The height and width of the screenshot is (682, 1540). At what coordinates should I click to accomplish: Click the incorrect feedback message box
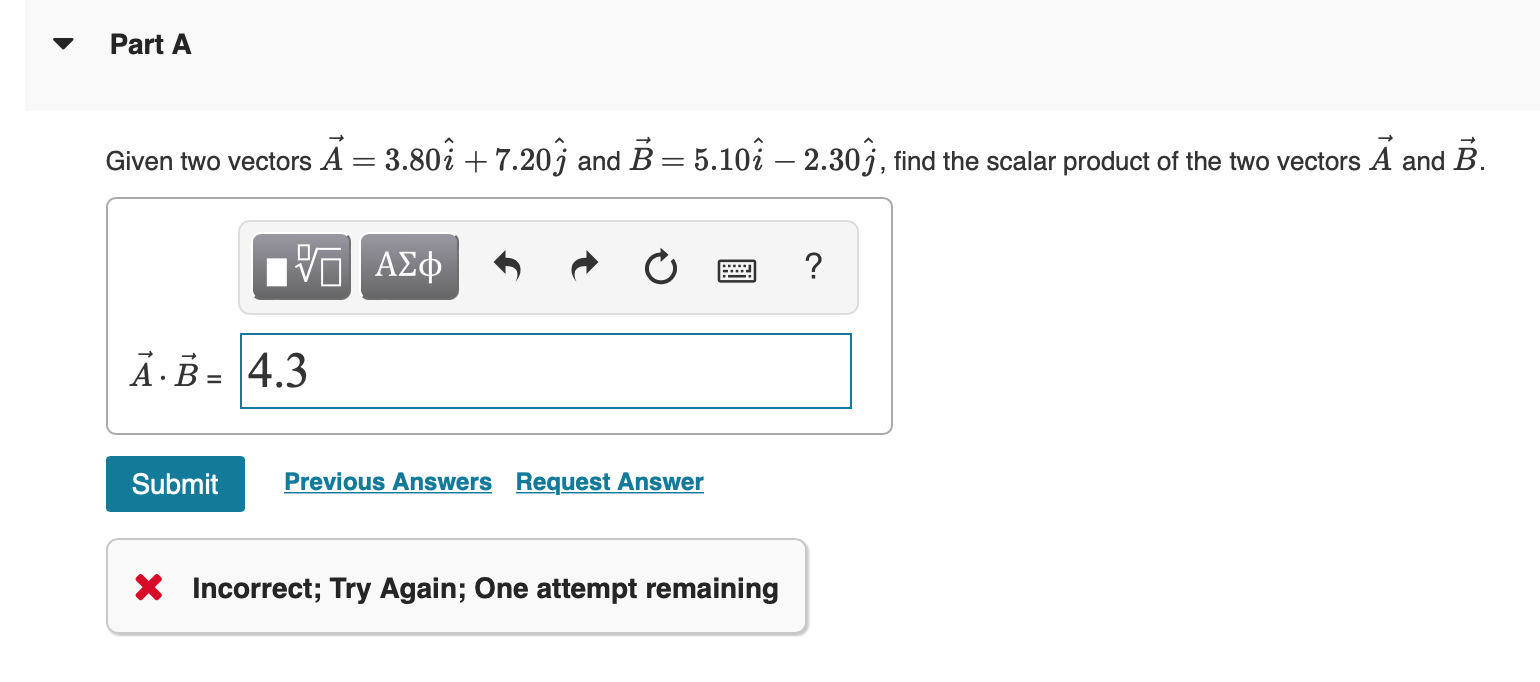[x=456, y=586]
